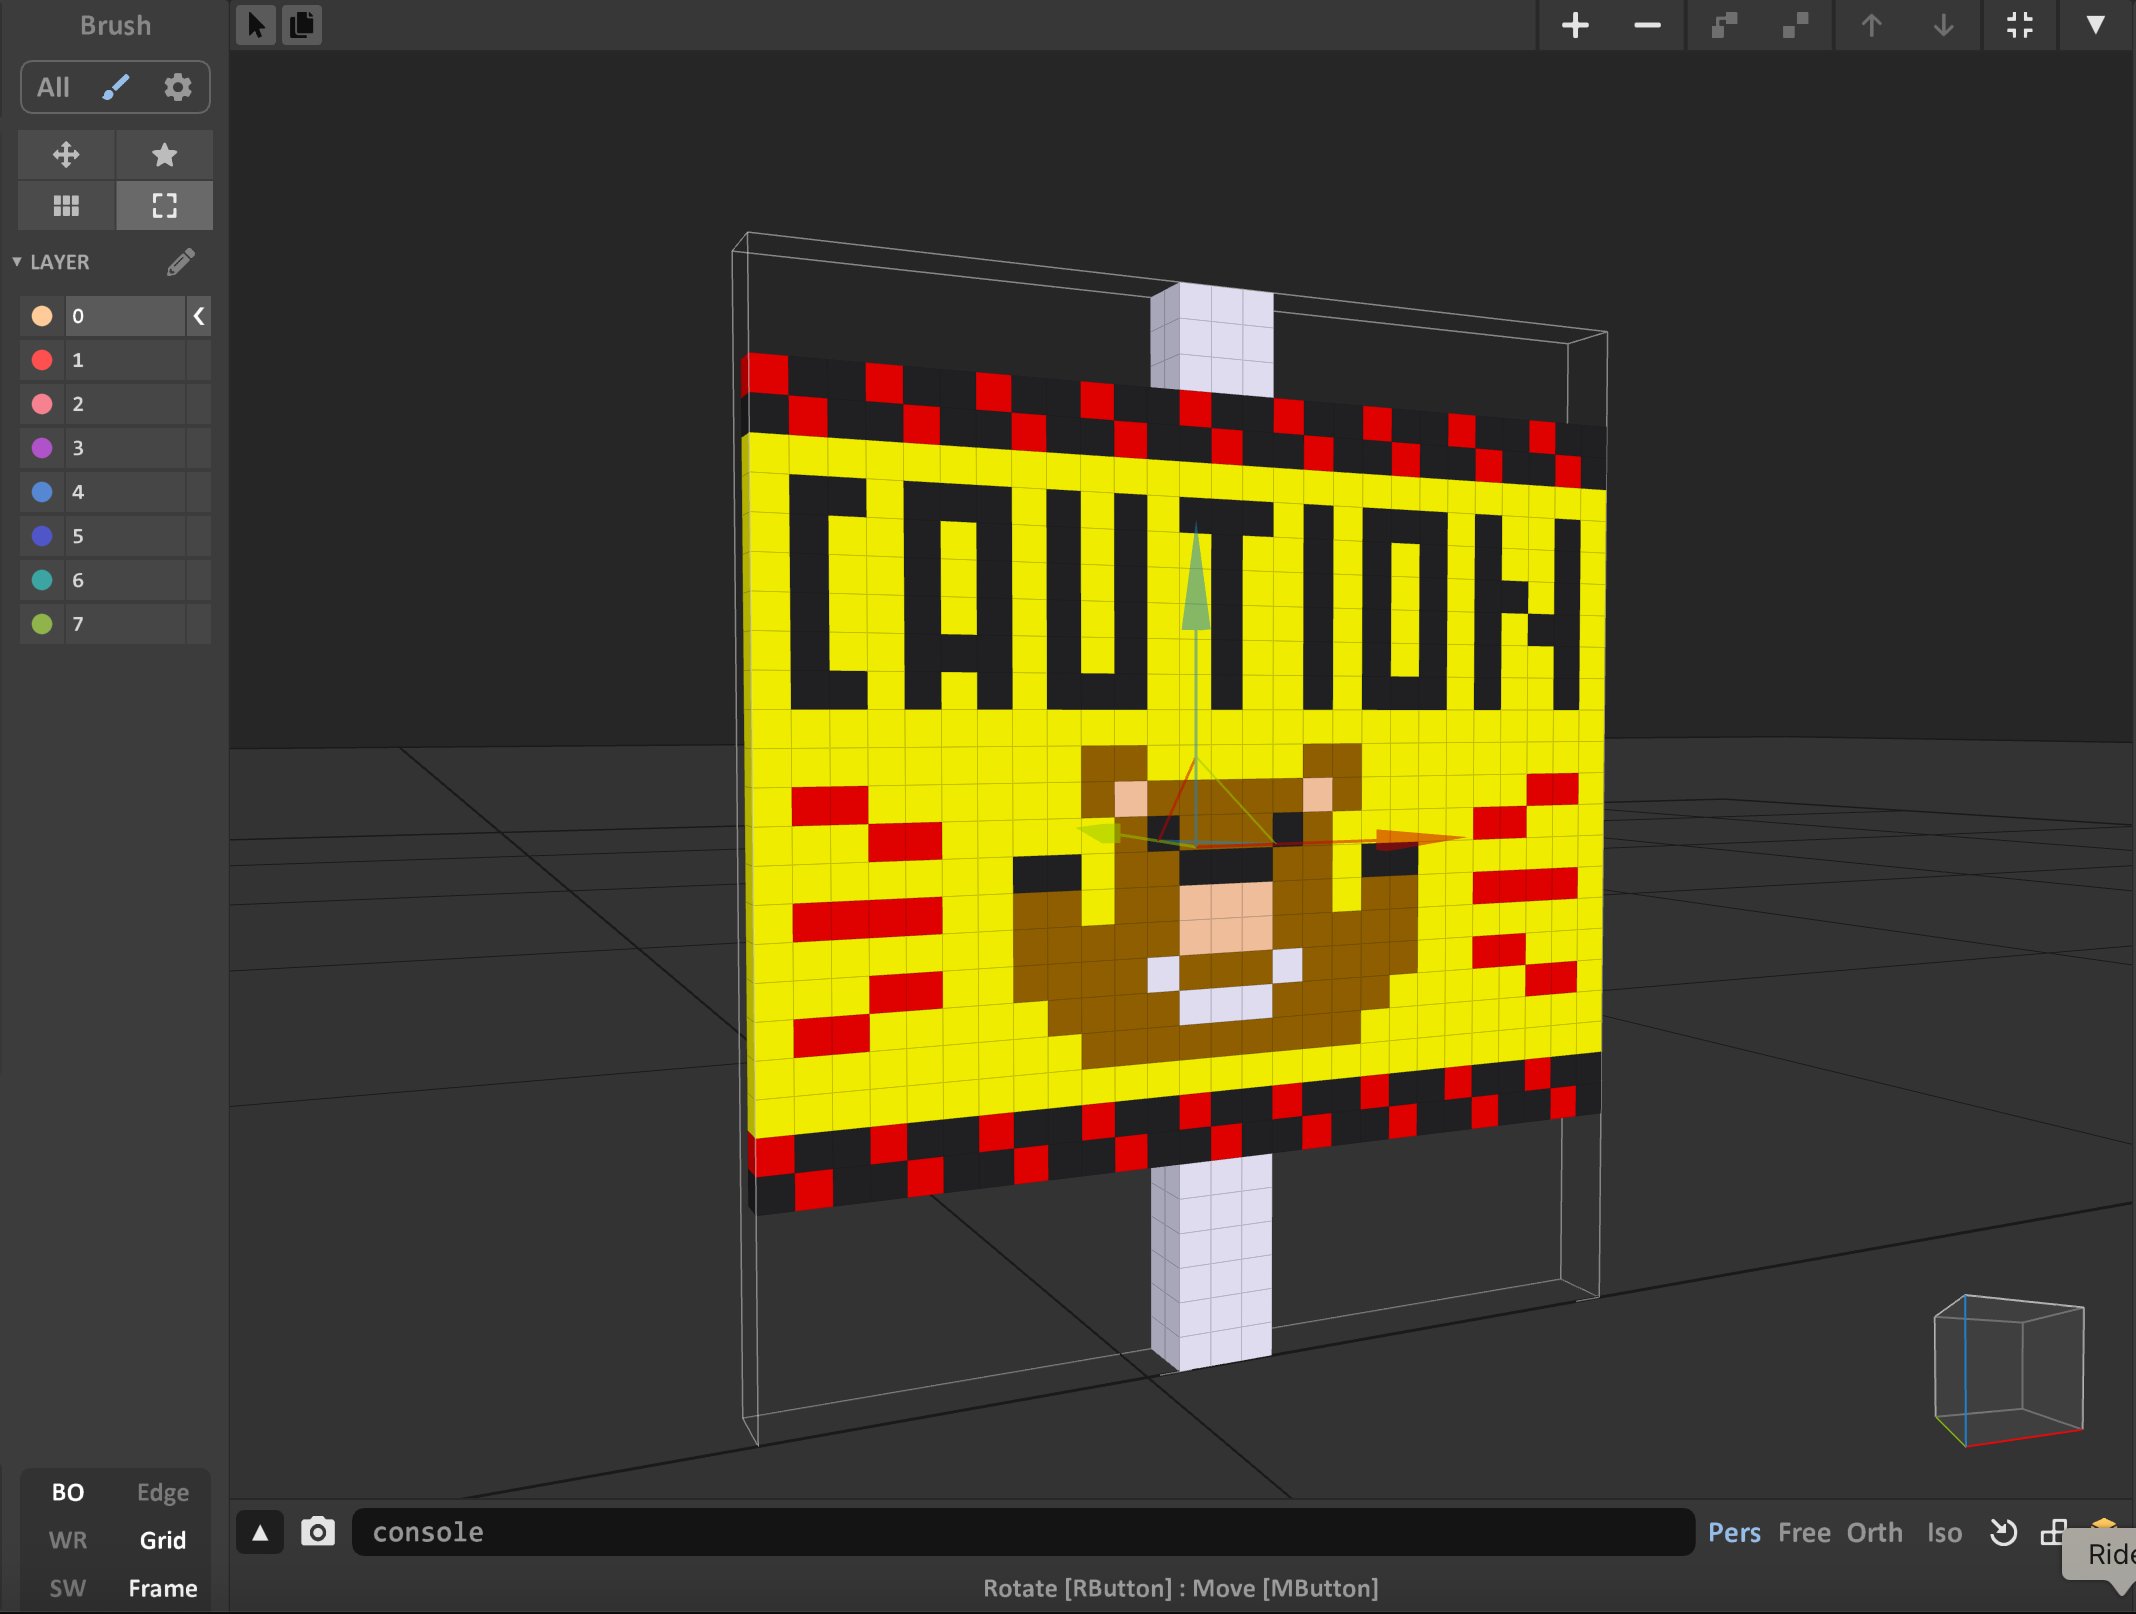Click the teal color dot of layer 6

coord(42,580)
